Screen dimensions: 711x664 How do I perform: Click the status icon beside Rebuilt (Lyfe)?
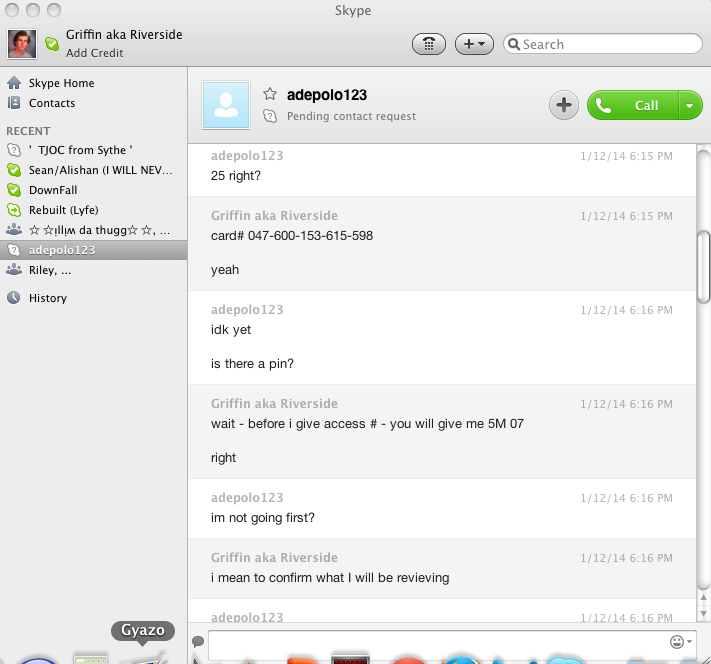pos(14,210)
